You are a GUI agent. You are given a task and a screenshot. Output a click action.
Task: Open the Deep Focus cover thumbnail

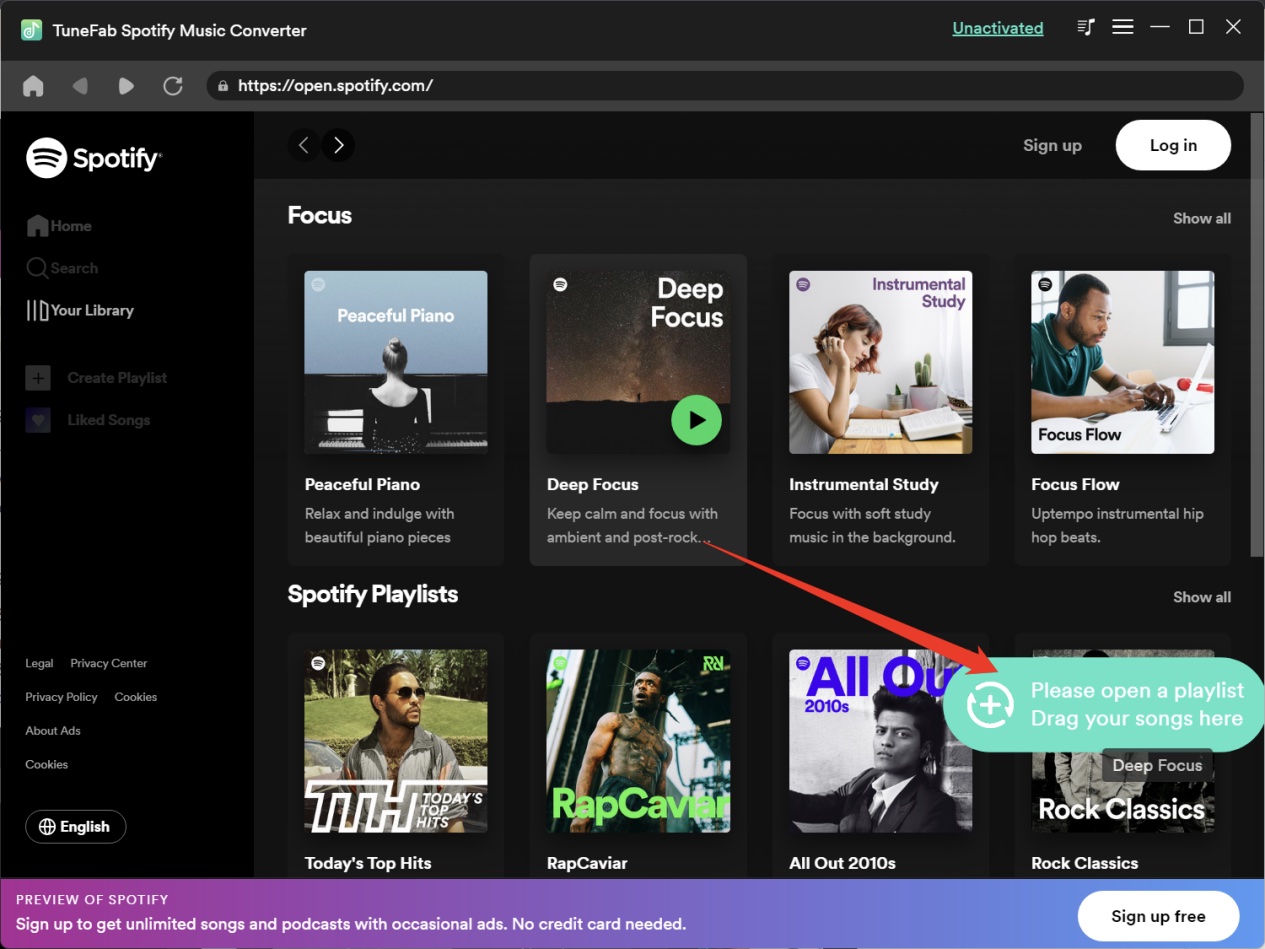(x=638, y=362)
